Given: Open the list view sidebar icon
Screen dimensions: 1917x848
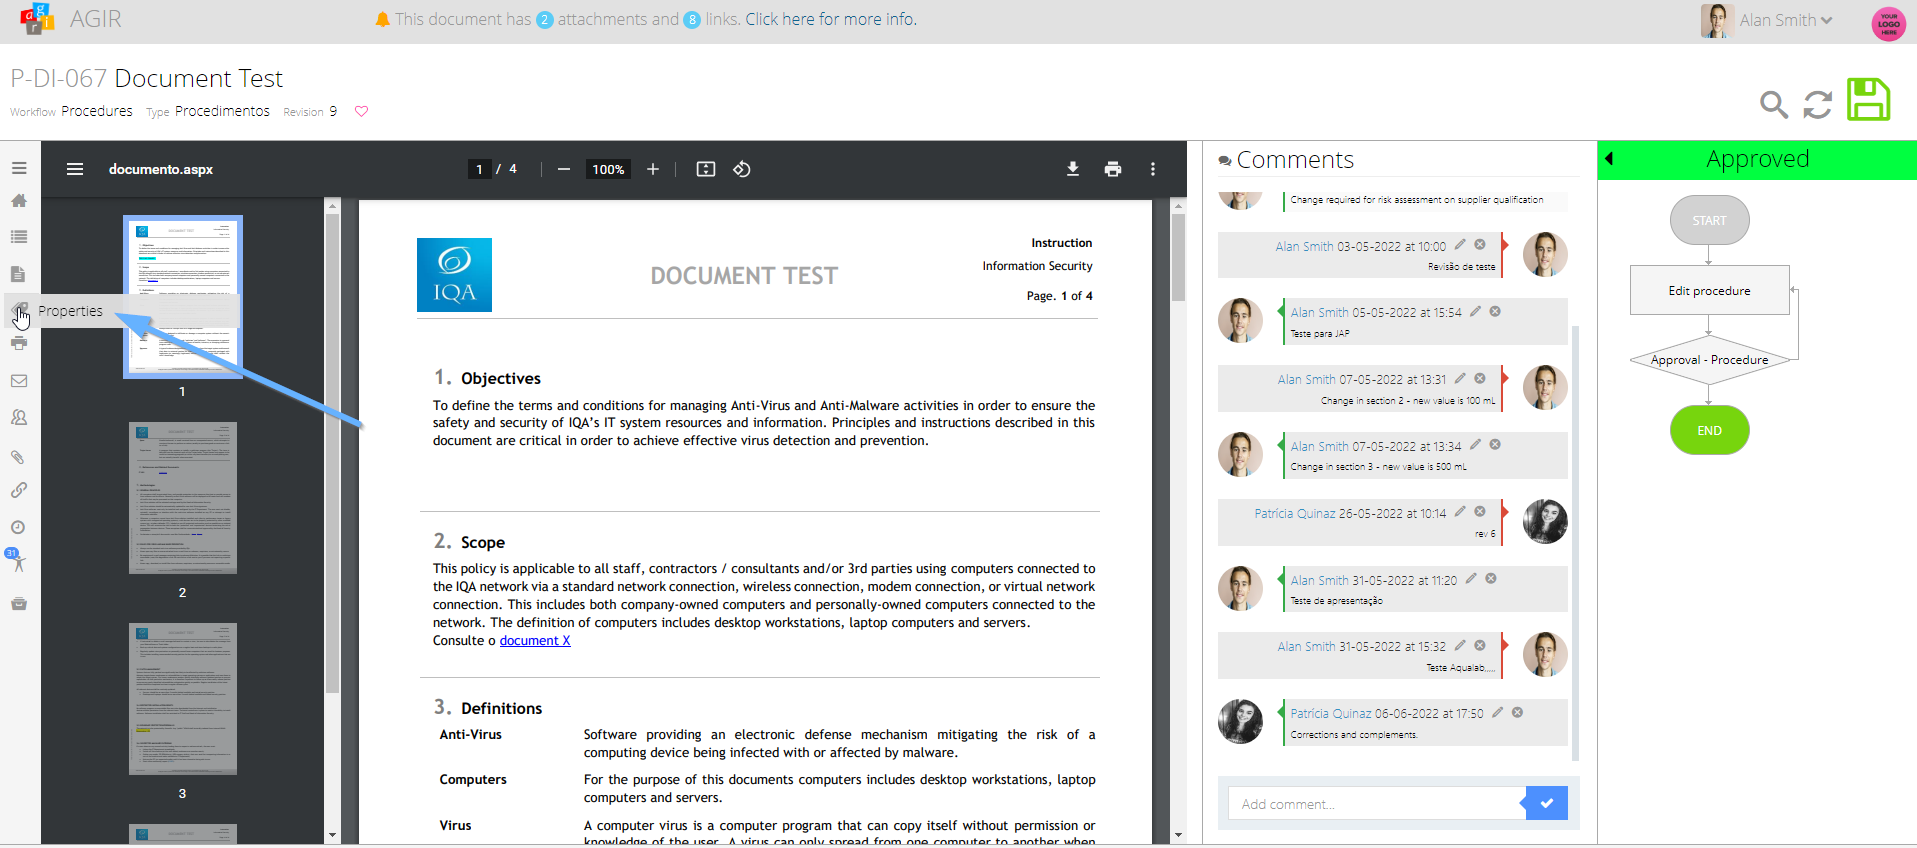Looking at the screenshot, I should click(x=19, y=237).
